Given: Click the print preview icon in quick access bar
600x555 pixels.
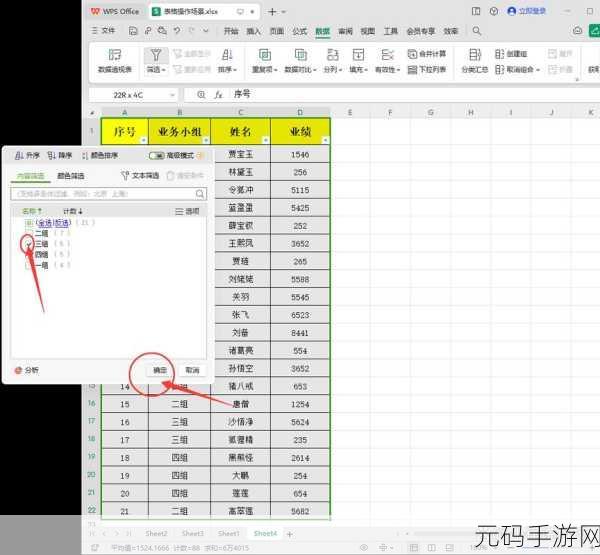Looking at the screenshot, I should [162, 31].
